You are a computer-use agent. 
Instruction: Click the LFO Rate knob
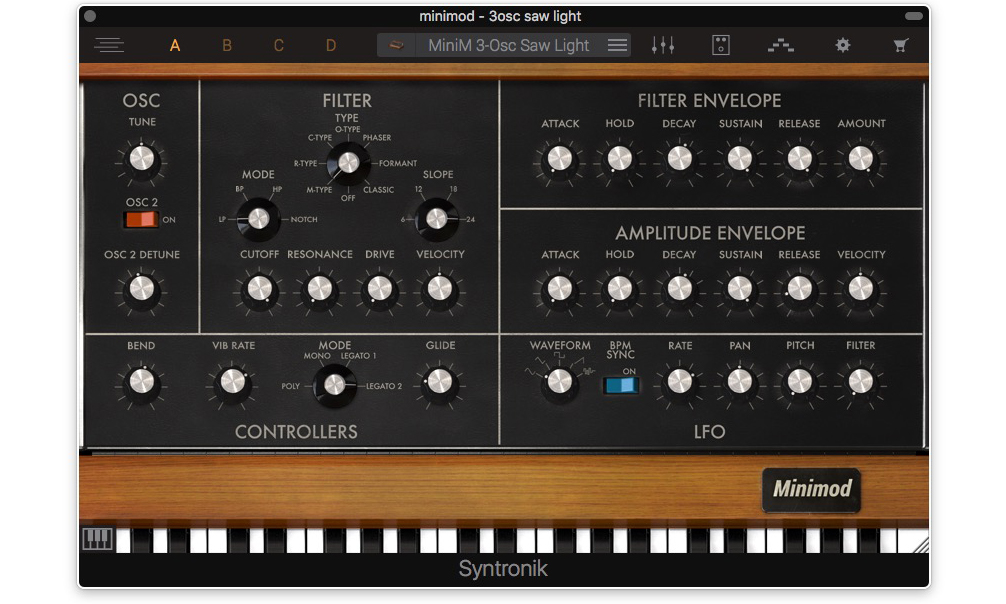coord(679,382)
